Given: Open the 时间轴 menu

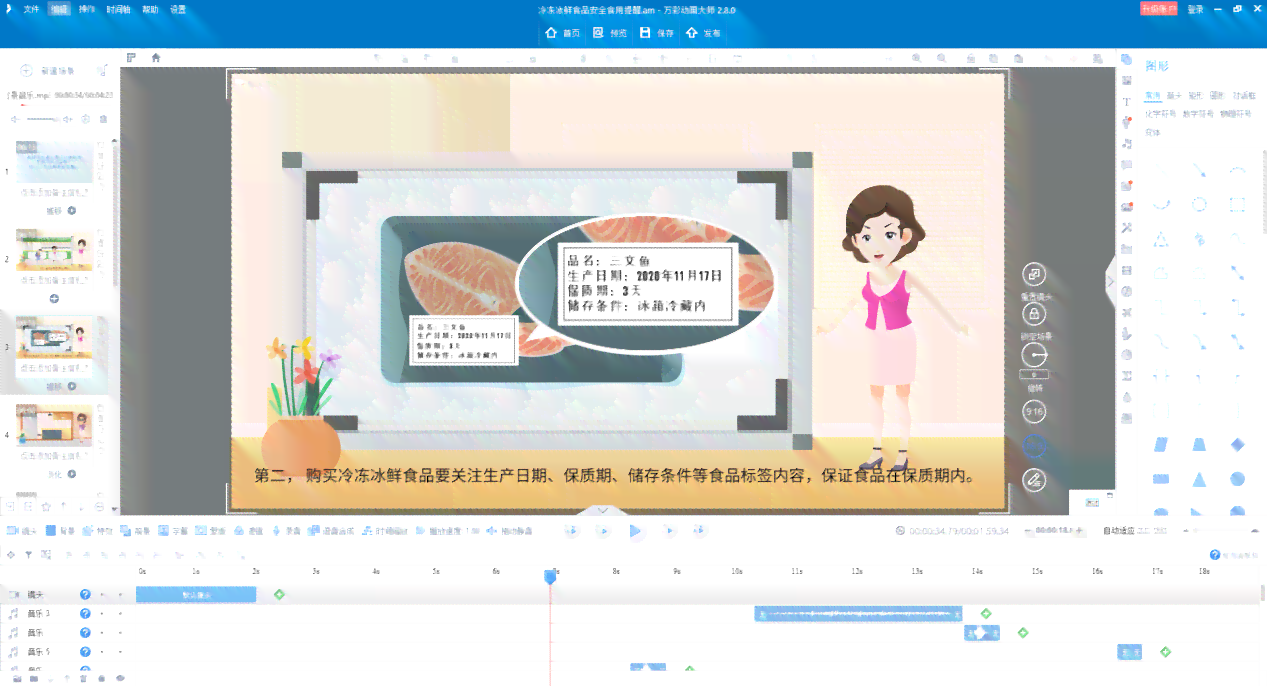Looking at the screenshot, I should (x=118, y=9).
